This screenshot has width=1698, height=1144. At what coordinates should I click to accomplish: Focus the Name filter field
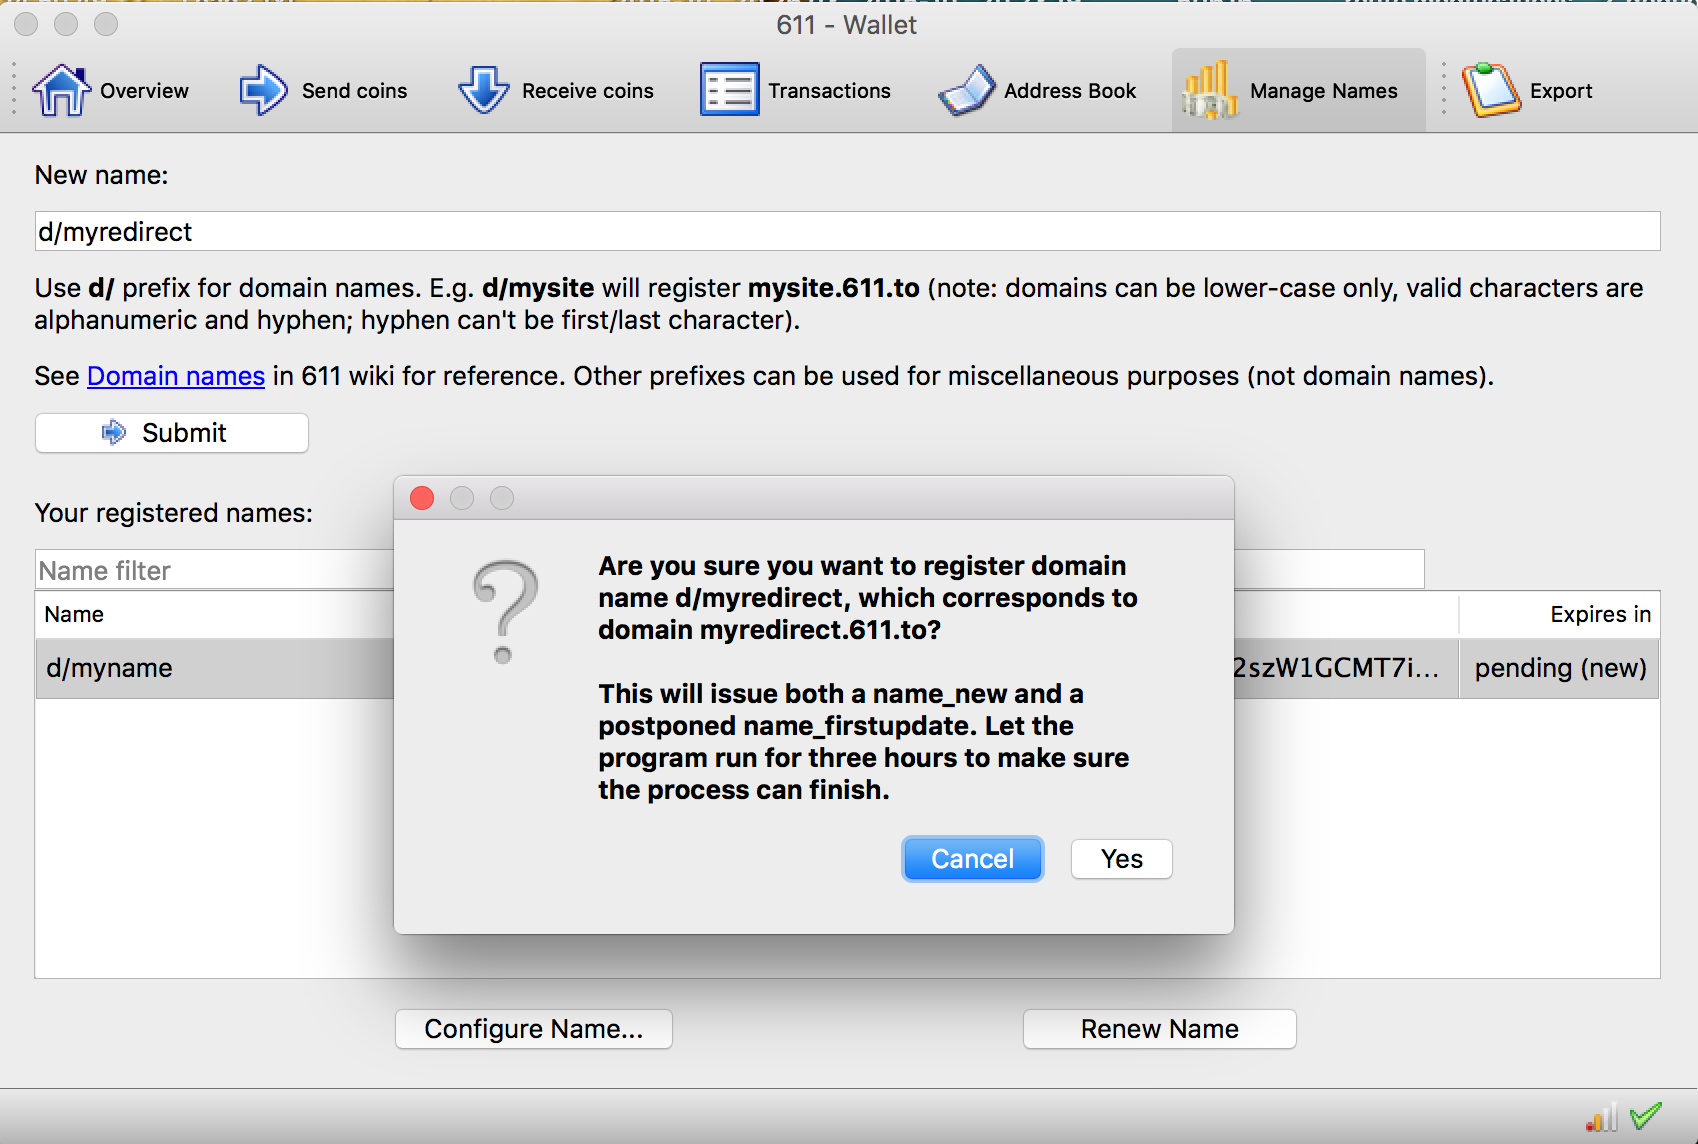215,570
